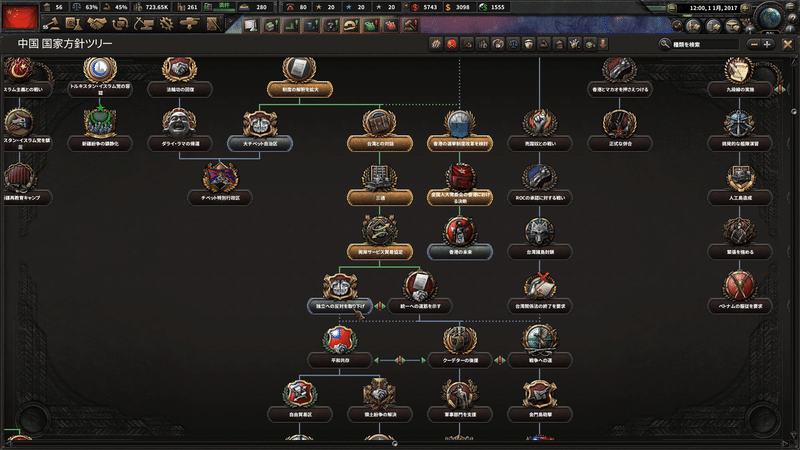The height and width of the screenshot is (450, 800).
Task: Open the China flag country overview
Action: click(20, 17)
